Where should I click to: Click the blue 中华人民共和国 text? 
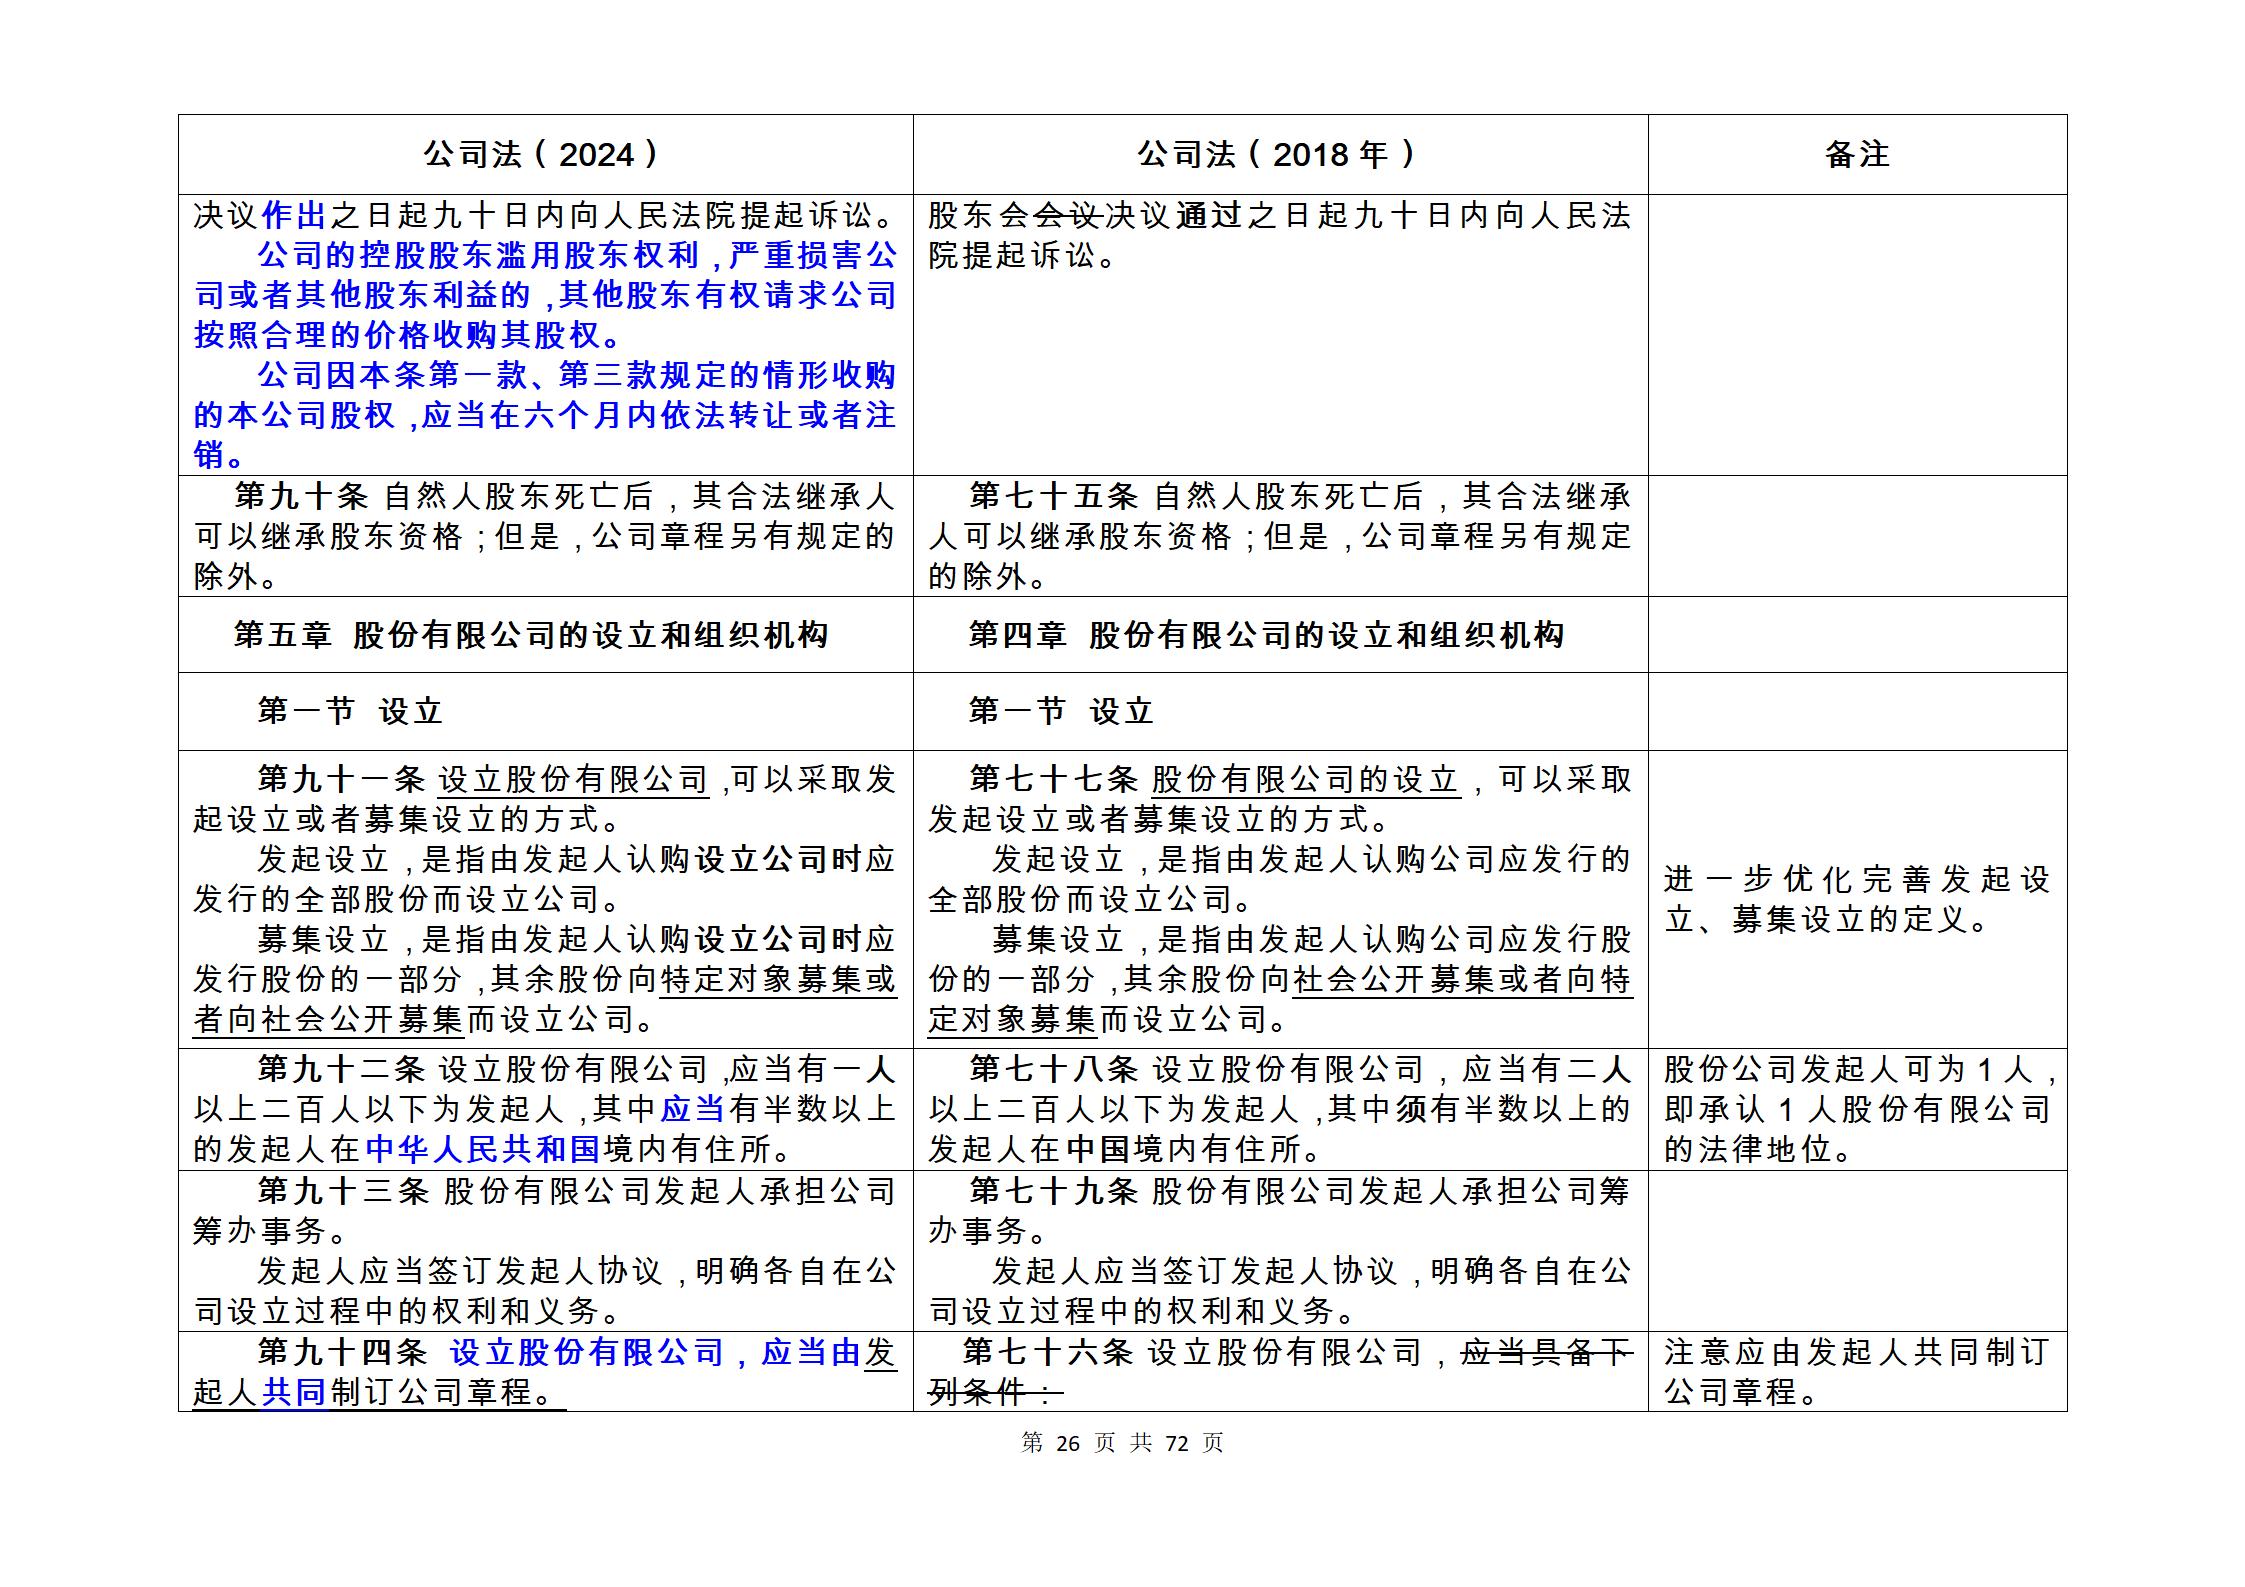point(482,1149)
